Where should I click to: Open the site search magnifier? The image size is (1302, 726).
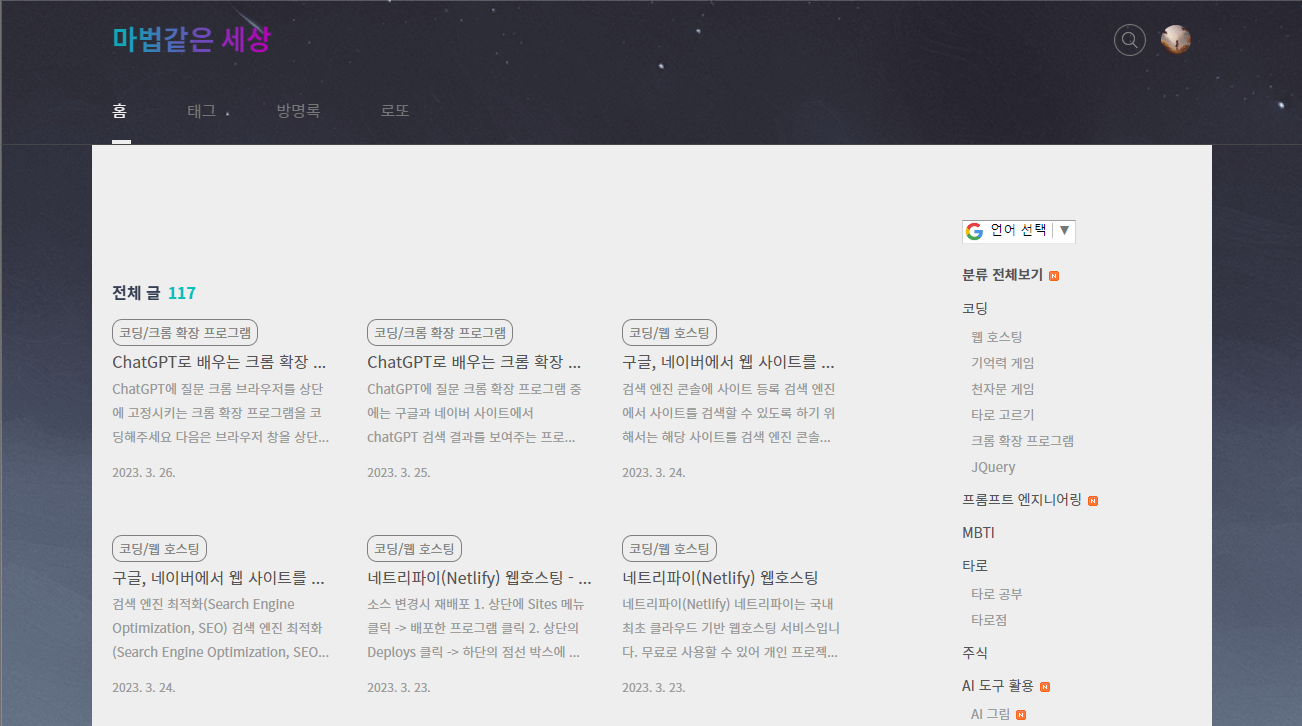coord(1129,39)
